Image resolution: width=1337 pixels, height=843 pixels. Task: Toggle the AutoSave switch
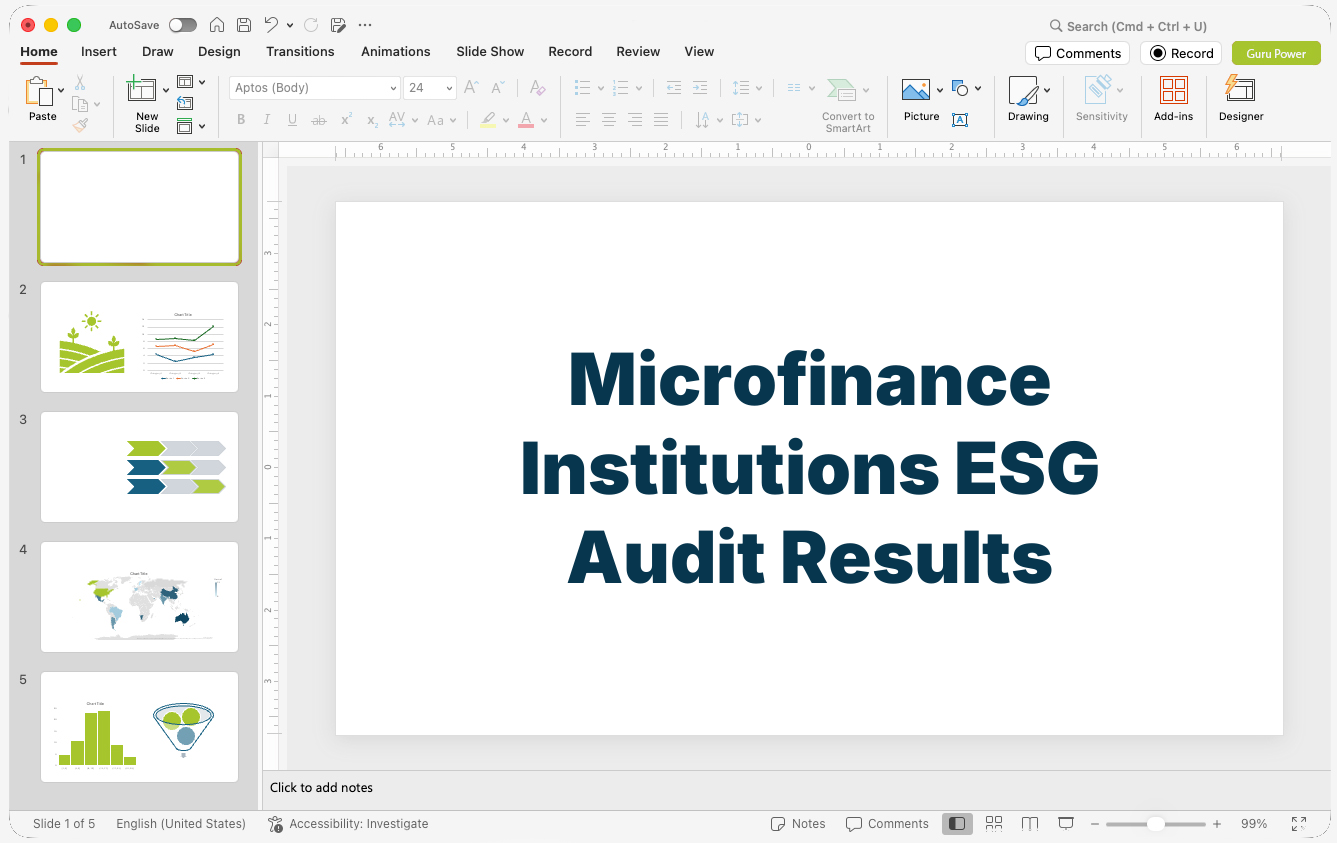183,25
